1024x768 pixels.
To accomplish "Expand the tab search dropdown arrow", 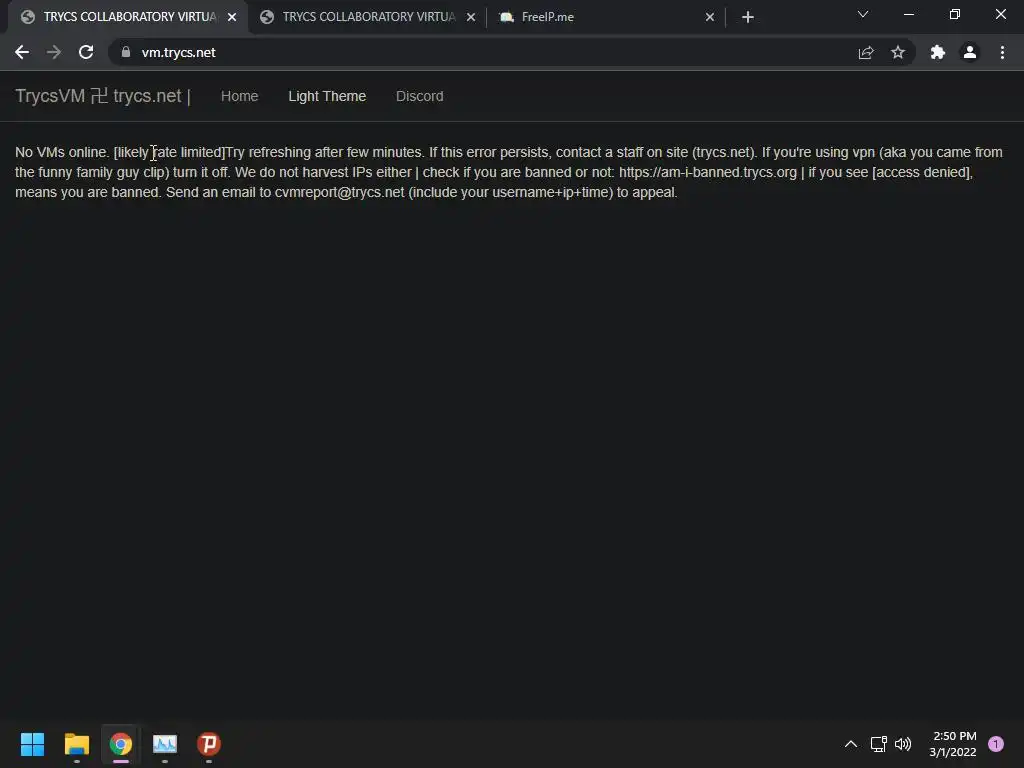I will coord(863,14).
